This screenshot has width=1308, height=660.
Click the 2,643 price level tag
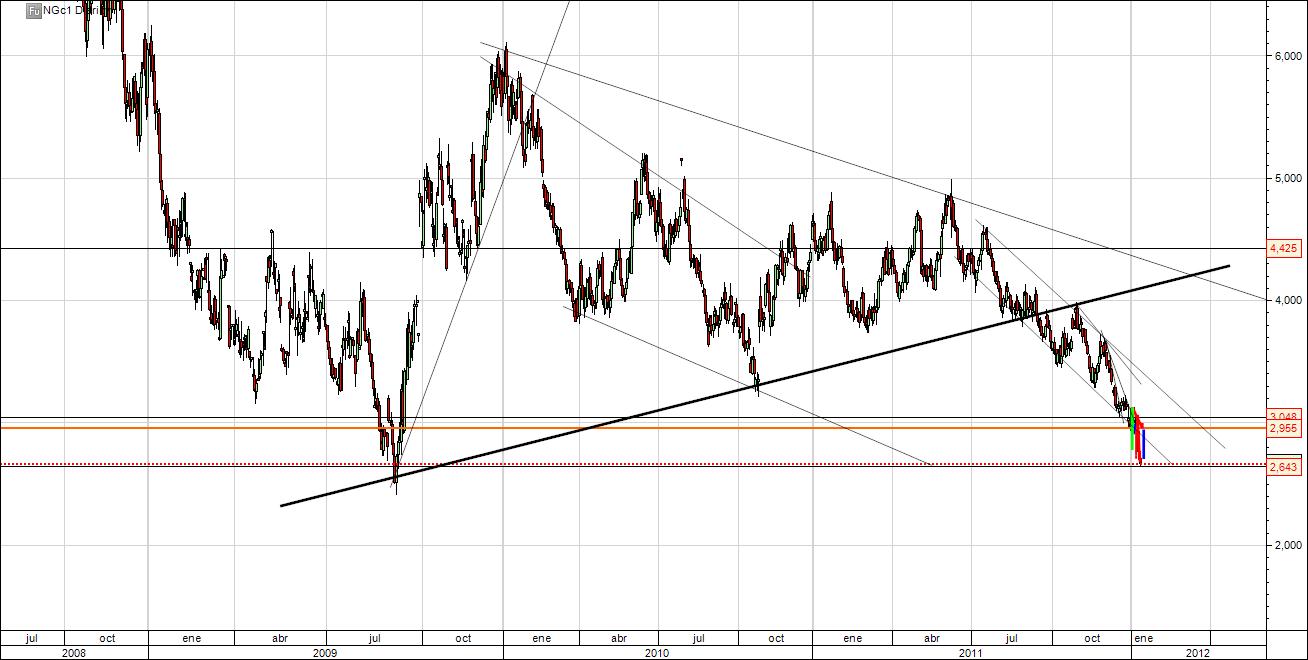click(1282, 466)
